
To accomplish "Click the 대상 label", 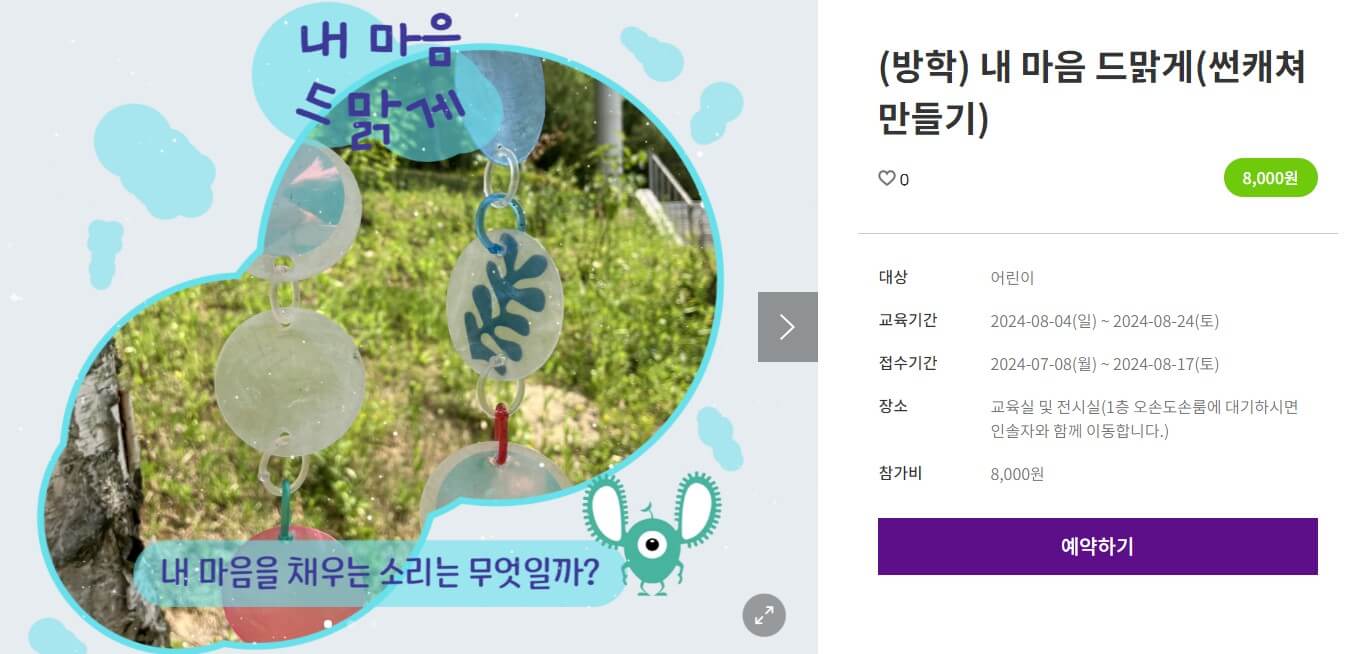I will click(893, 277).
